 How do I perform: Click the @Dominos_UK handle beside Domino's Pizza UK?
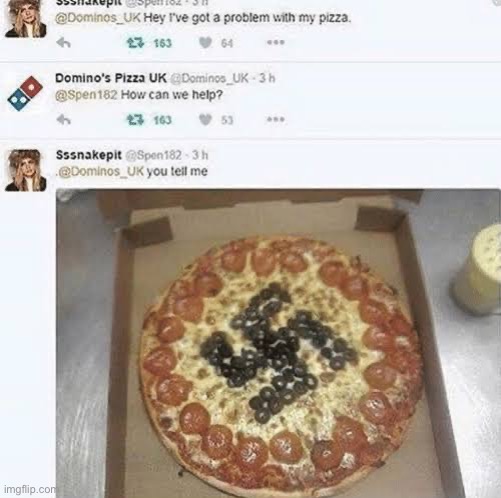(x=209, y=78)
